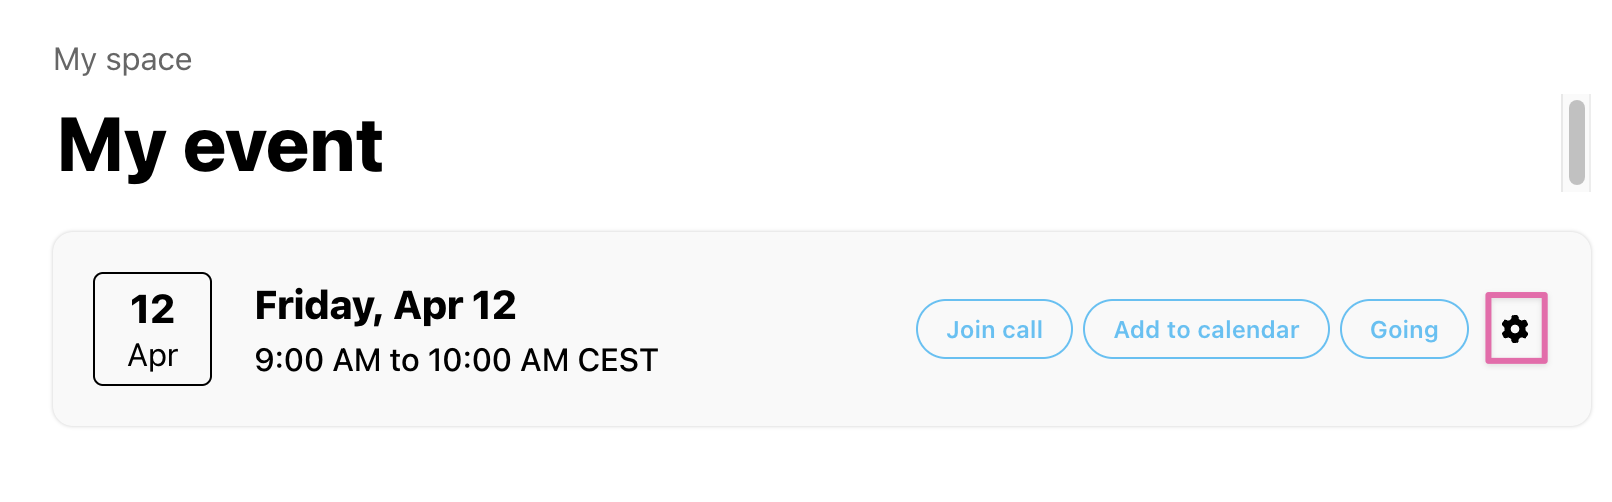1612x502 pixels.
Task: Add the event to calendar
Action: click(1206, 329)
